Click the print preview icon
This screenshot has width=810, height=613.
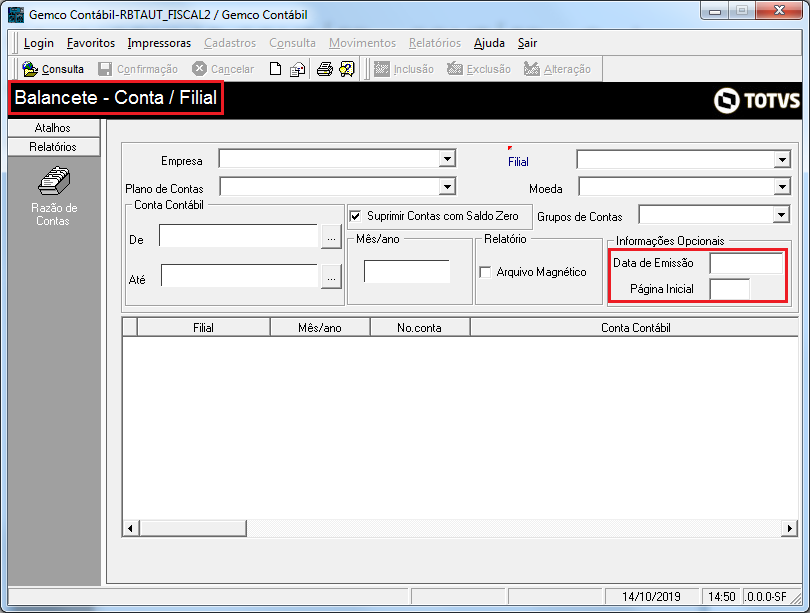[x=298, y=69]
